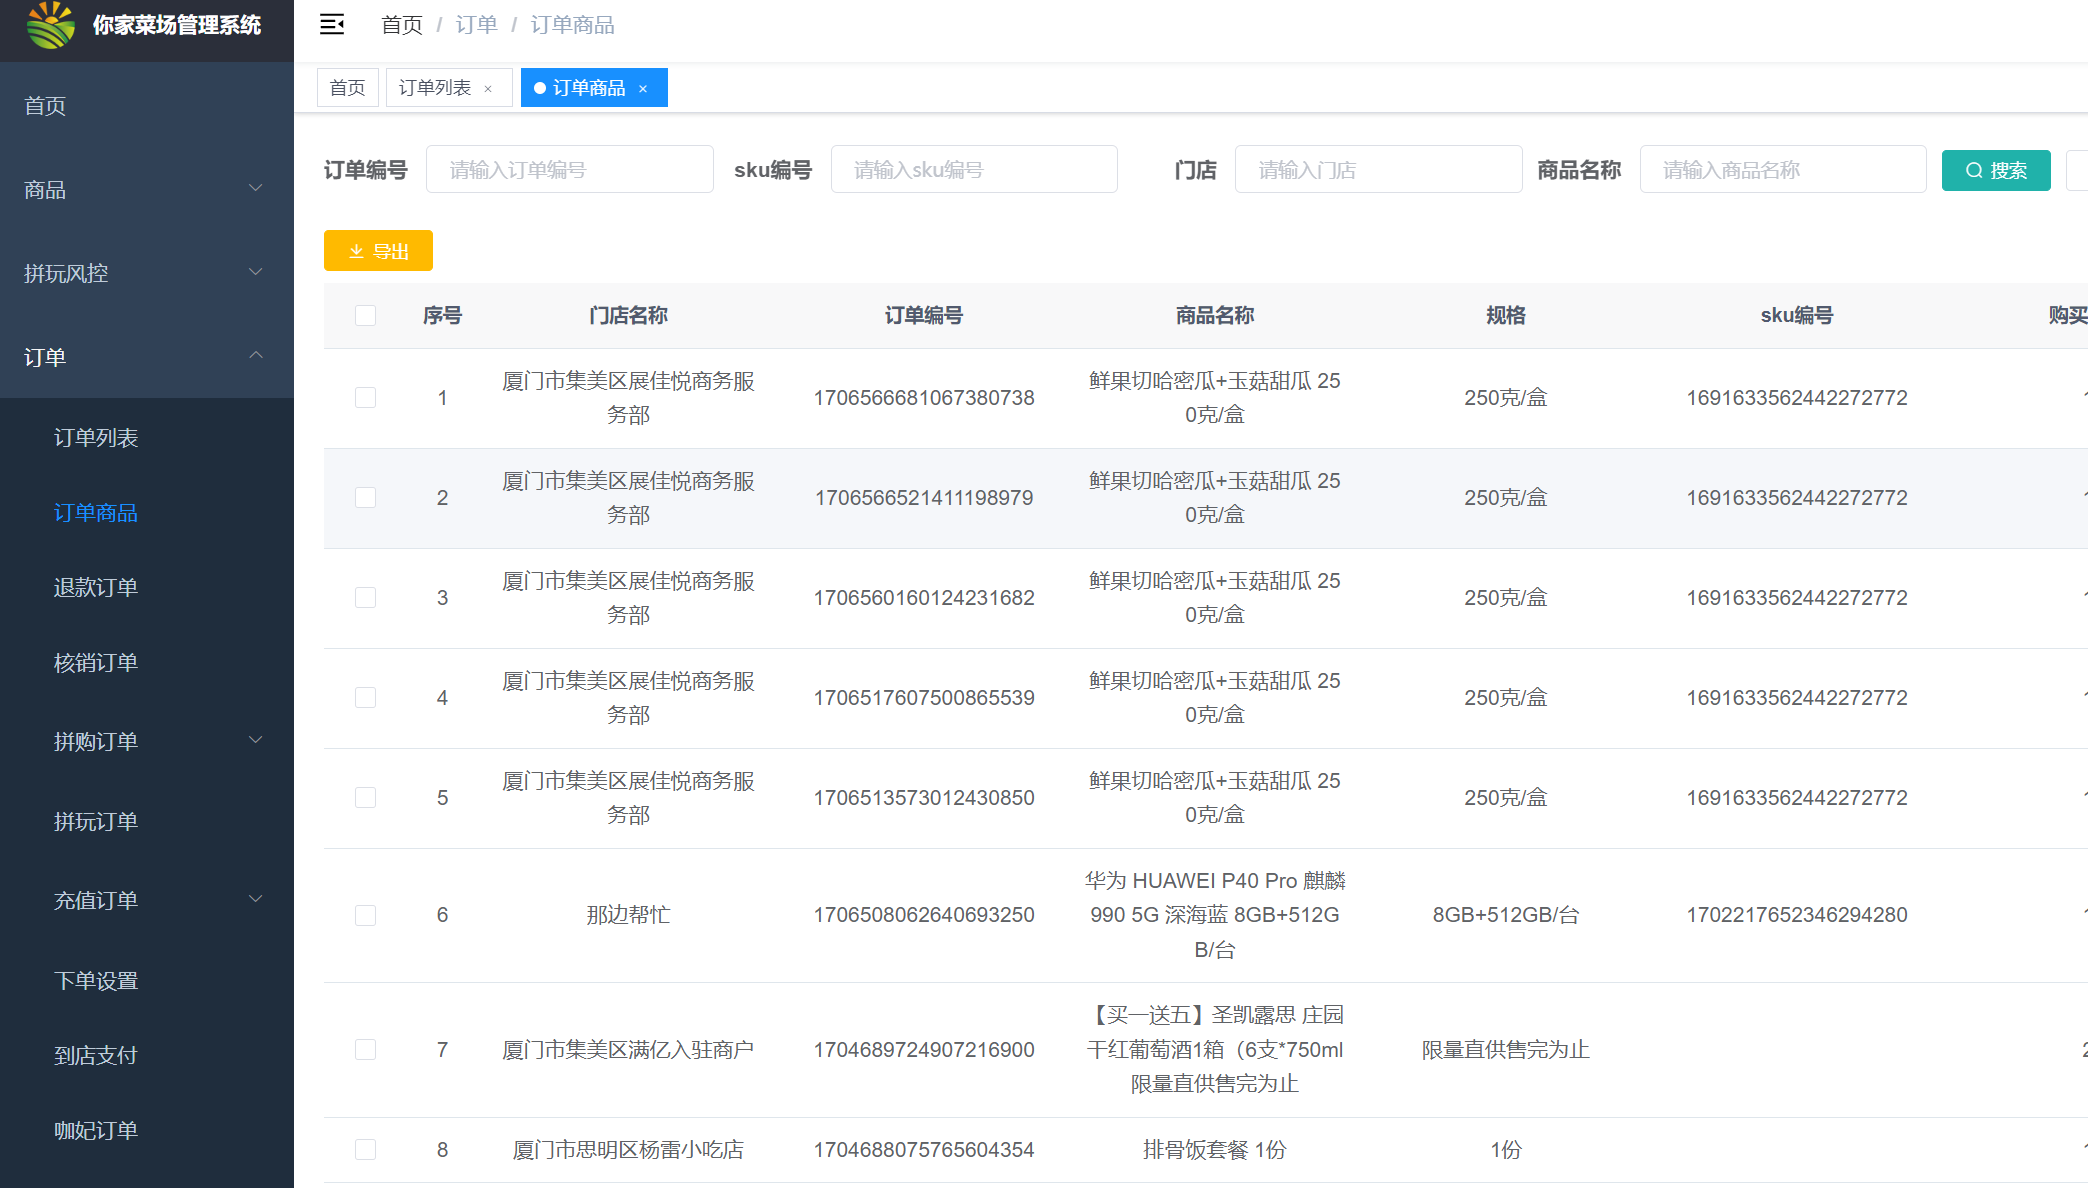Click the 门店名称 column header
This screenshot has height=1188, width=2088.
(x=628, y=316)
